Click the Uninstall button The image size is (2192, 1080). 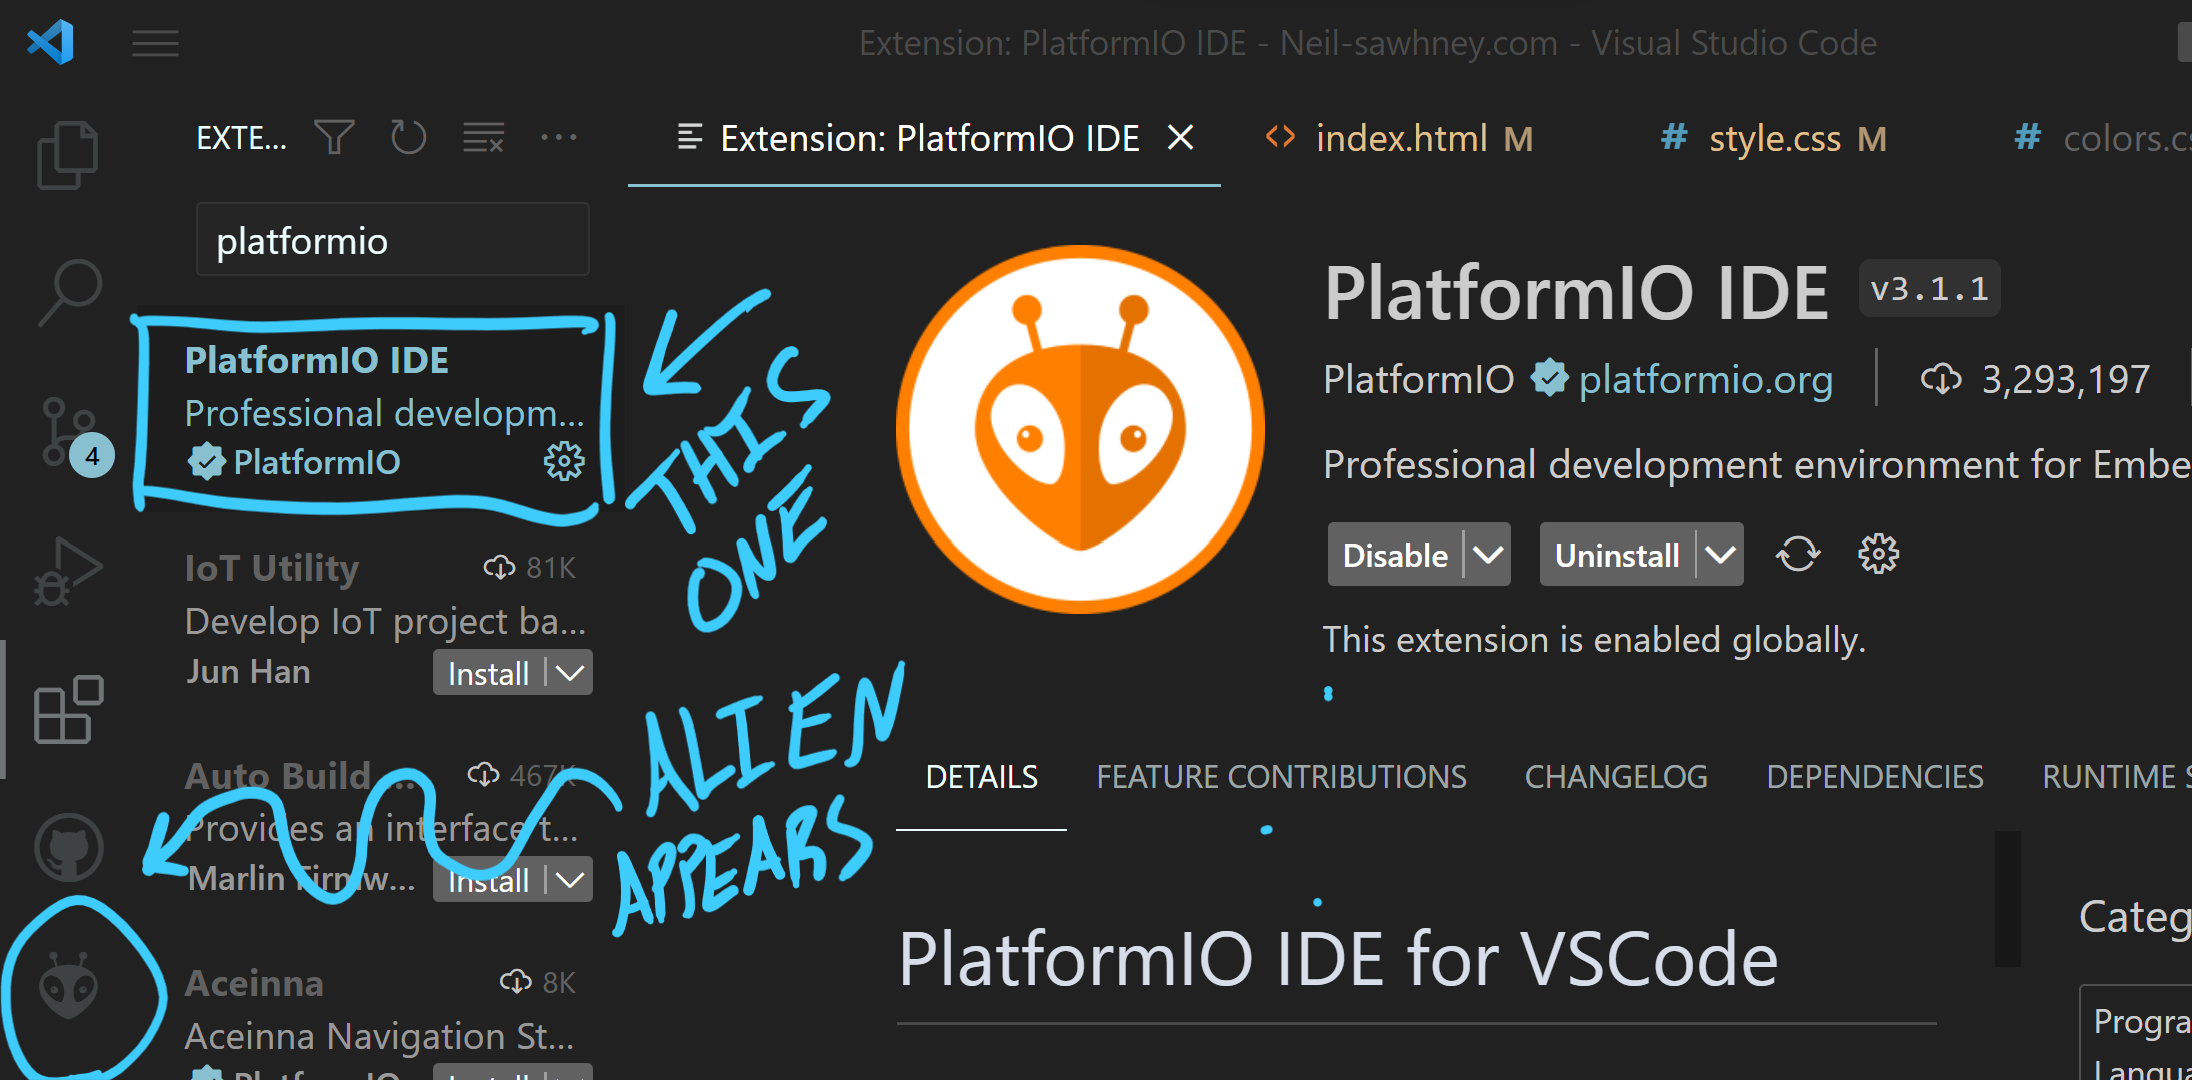1616,555
